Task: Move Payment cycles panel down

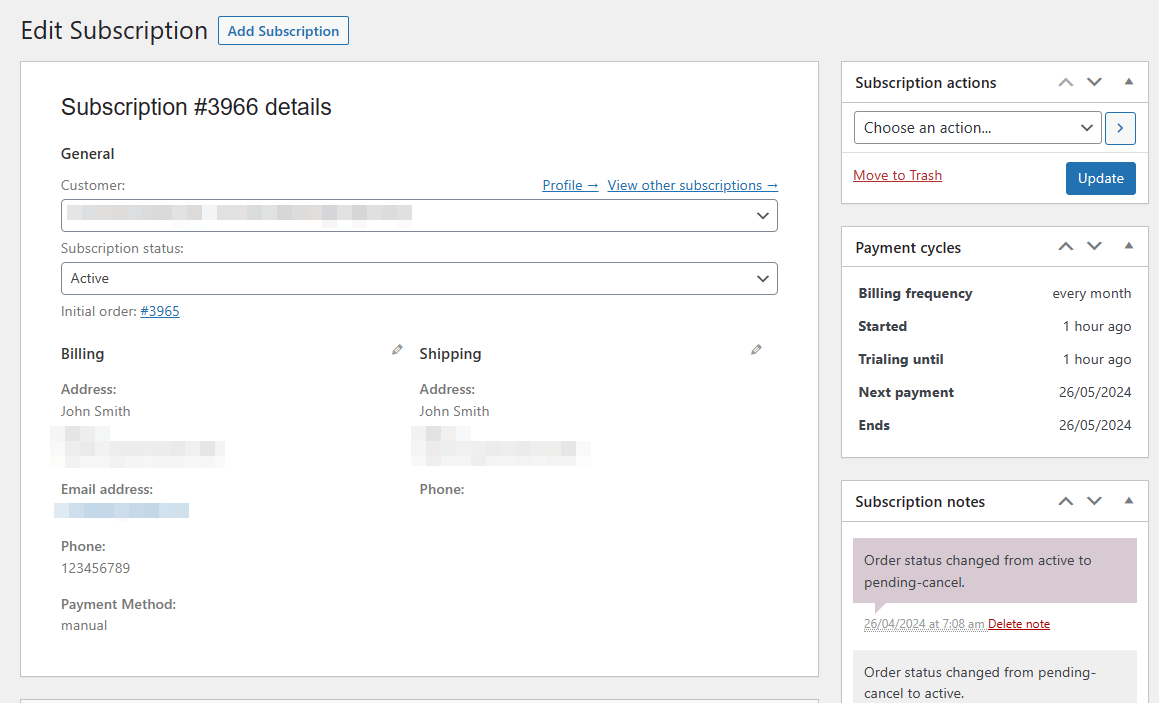Action: (x=1094, y=246)
